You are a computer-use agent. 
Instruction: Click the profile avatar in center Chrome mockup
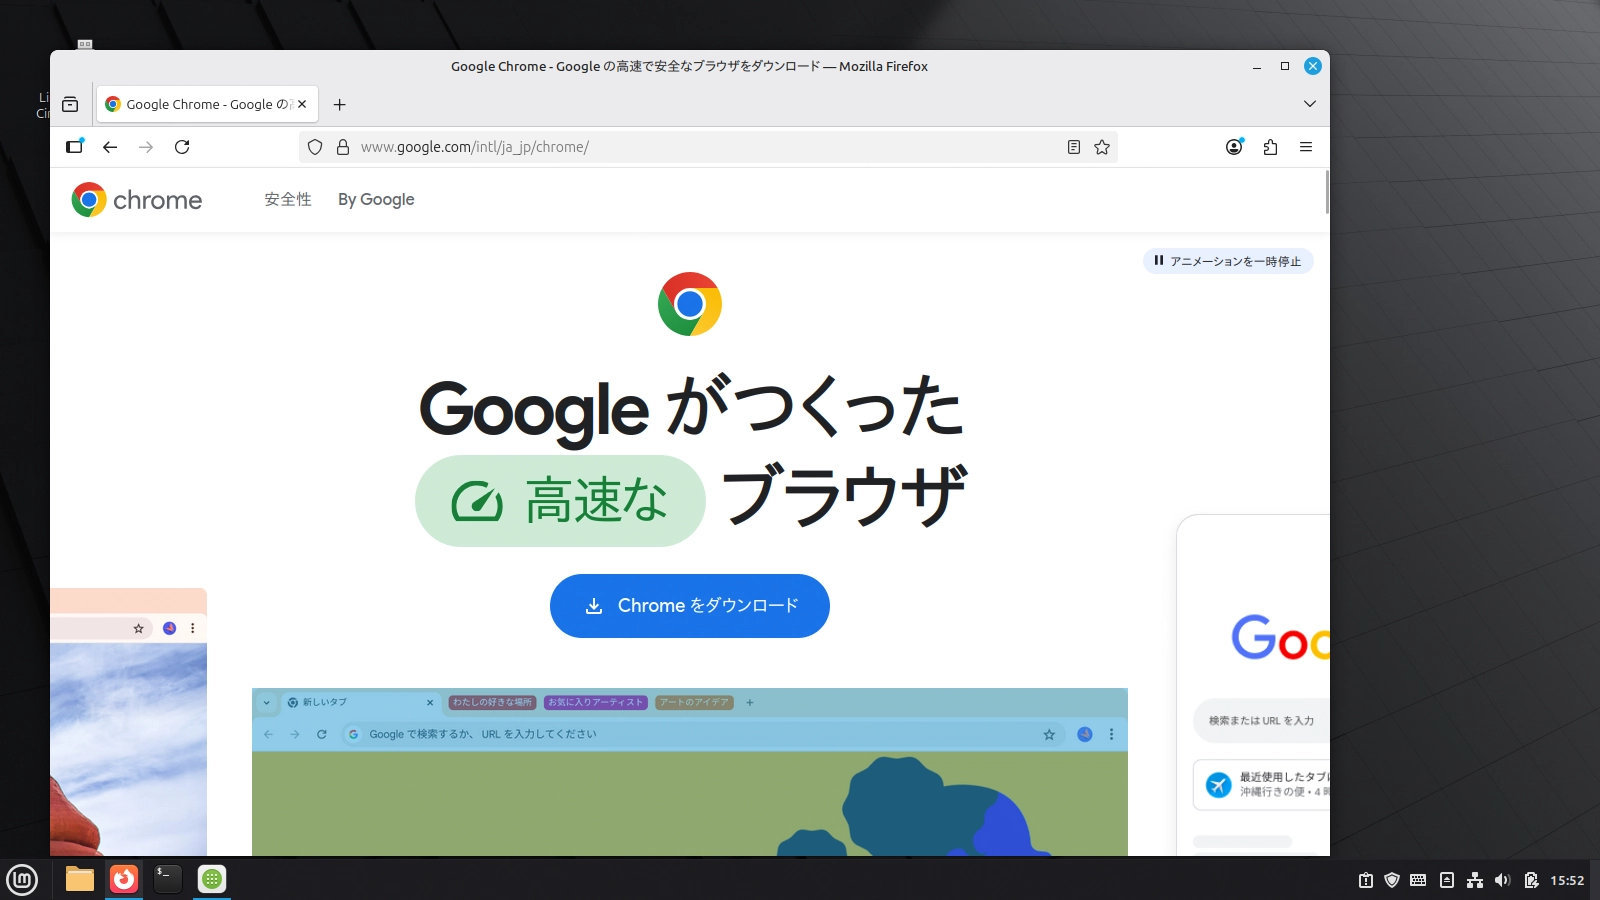1085,734
